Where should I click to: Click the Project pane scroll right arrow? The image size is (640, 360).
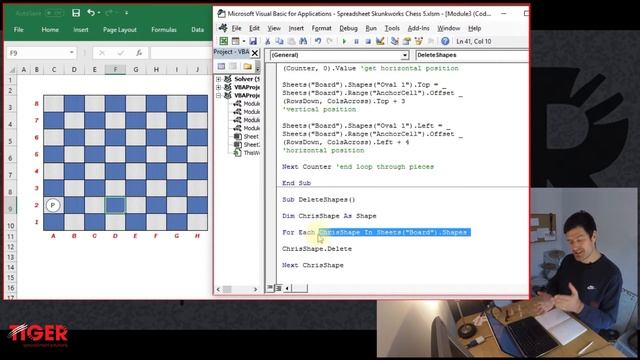tap(256, 289)
